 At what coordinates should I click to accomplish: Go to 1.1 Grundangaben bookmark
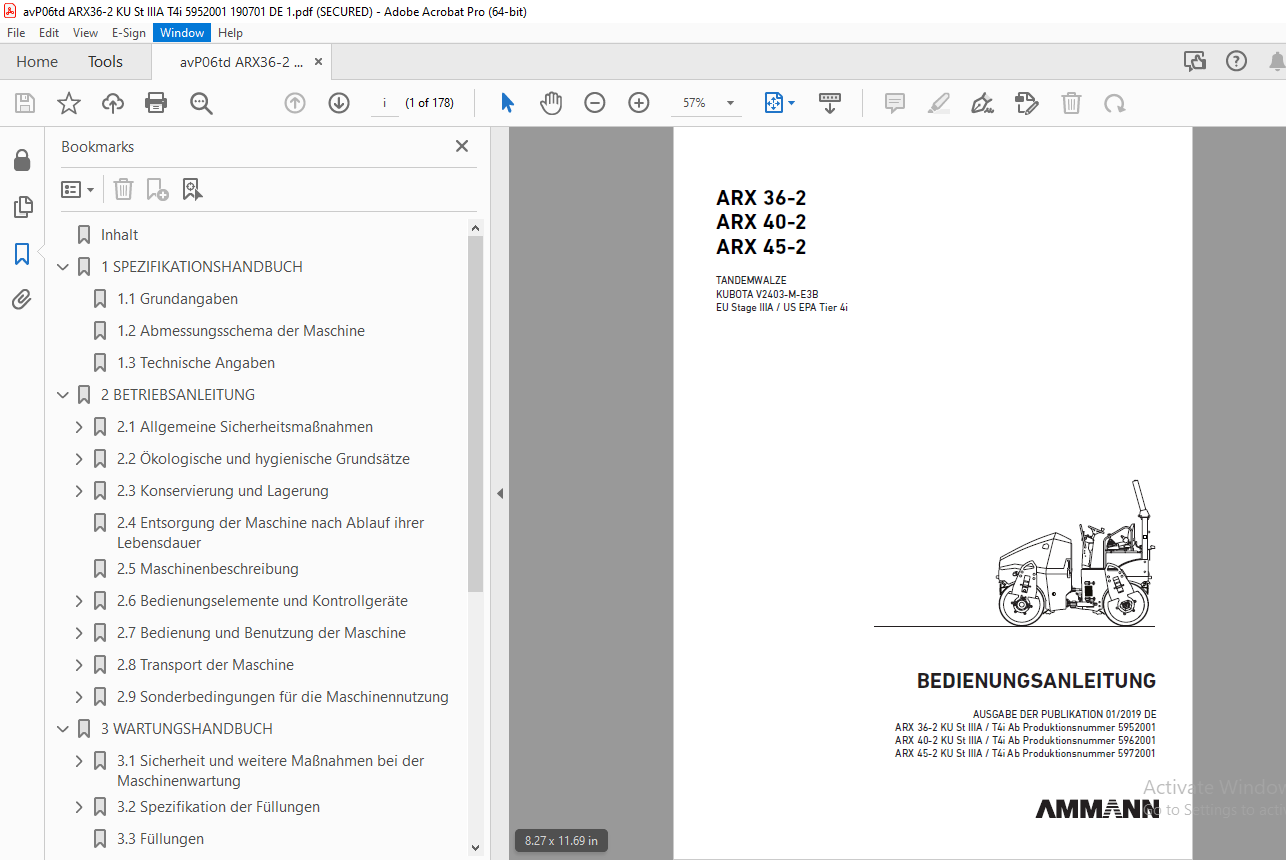click(x=178, y=299)
